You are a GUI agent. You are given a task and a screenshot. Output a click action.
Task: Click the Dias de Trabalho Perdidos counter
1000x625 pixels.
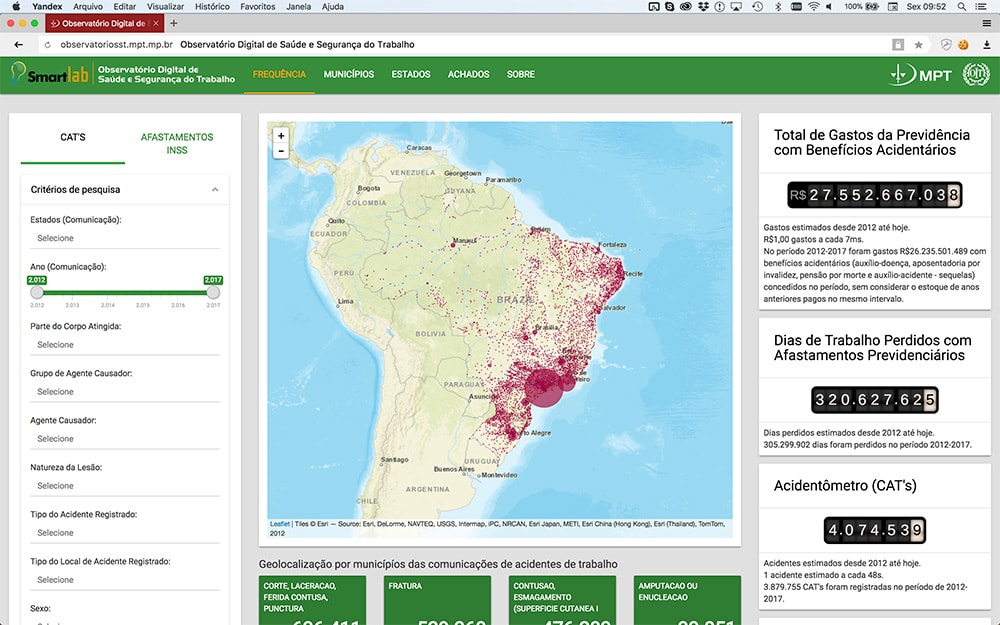[874, 400]
